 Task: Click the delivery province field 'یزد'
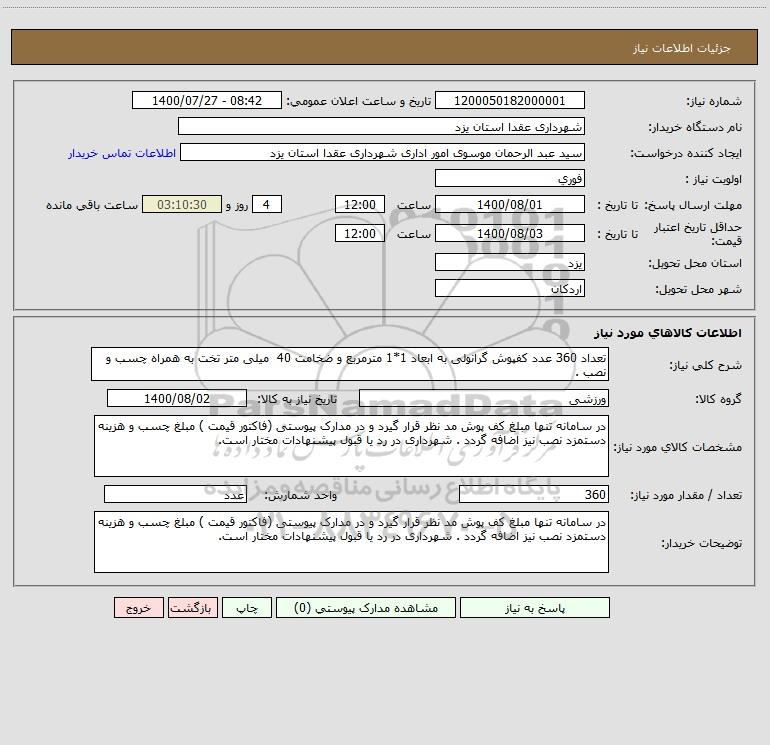tap(510, 262)
